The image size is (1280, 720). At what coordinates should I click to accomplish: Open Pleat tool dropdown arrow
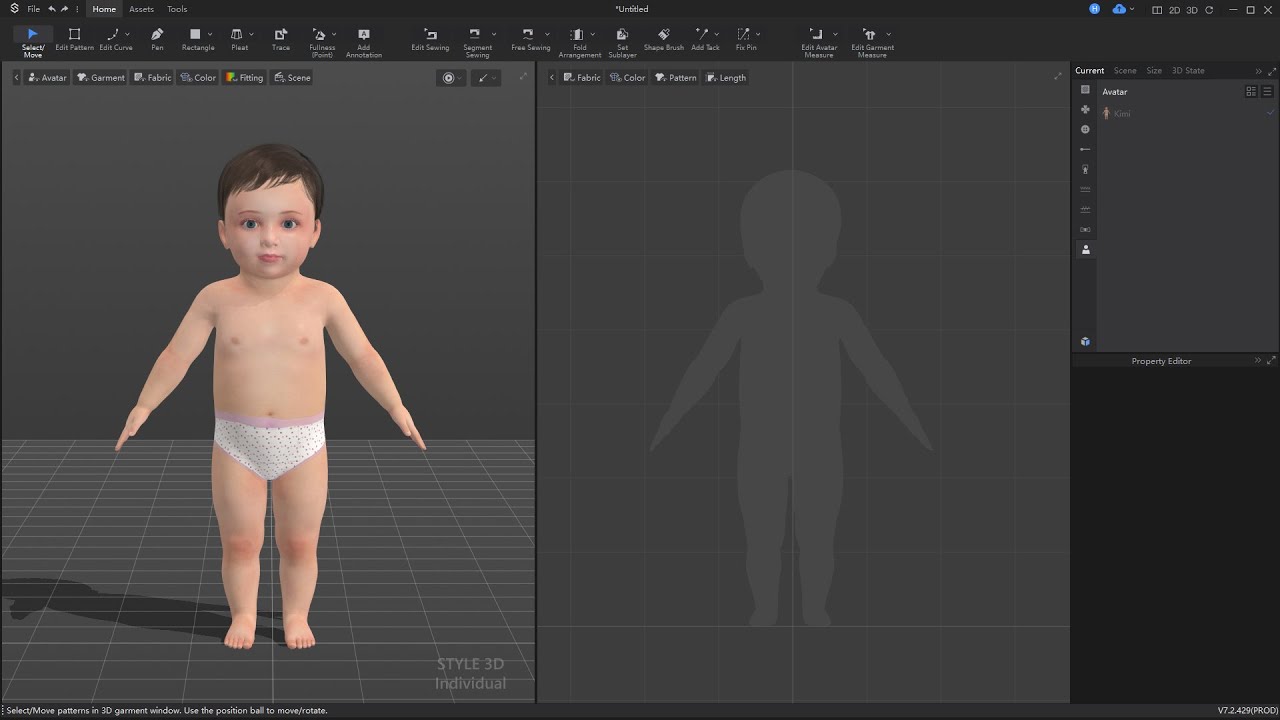pos(251,34)
